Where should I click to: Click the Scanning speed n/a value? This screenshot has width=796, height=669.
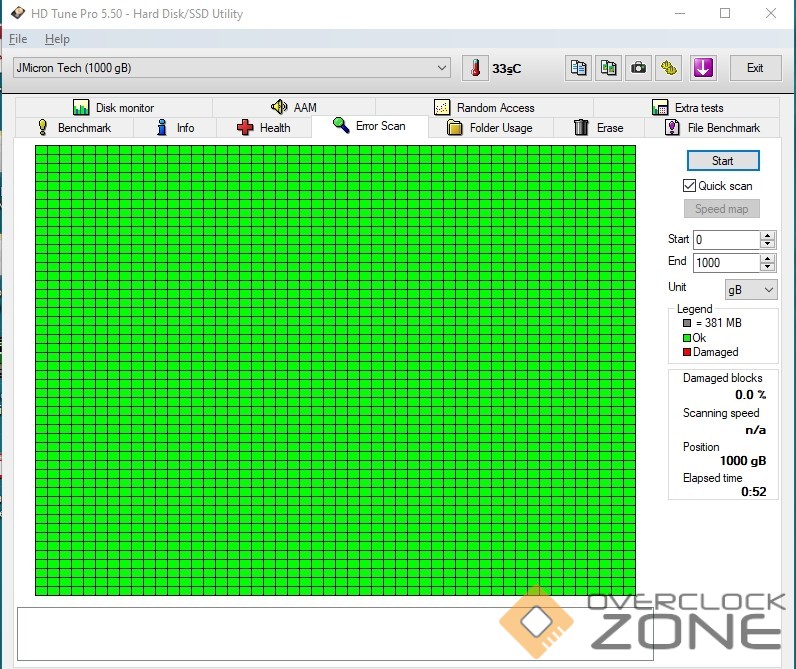pos(755,430)
